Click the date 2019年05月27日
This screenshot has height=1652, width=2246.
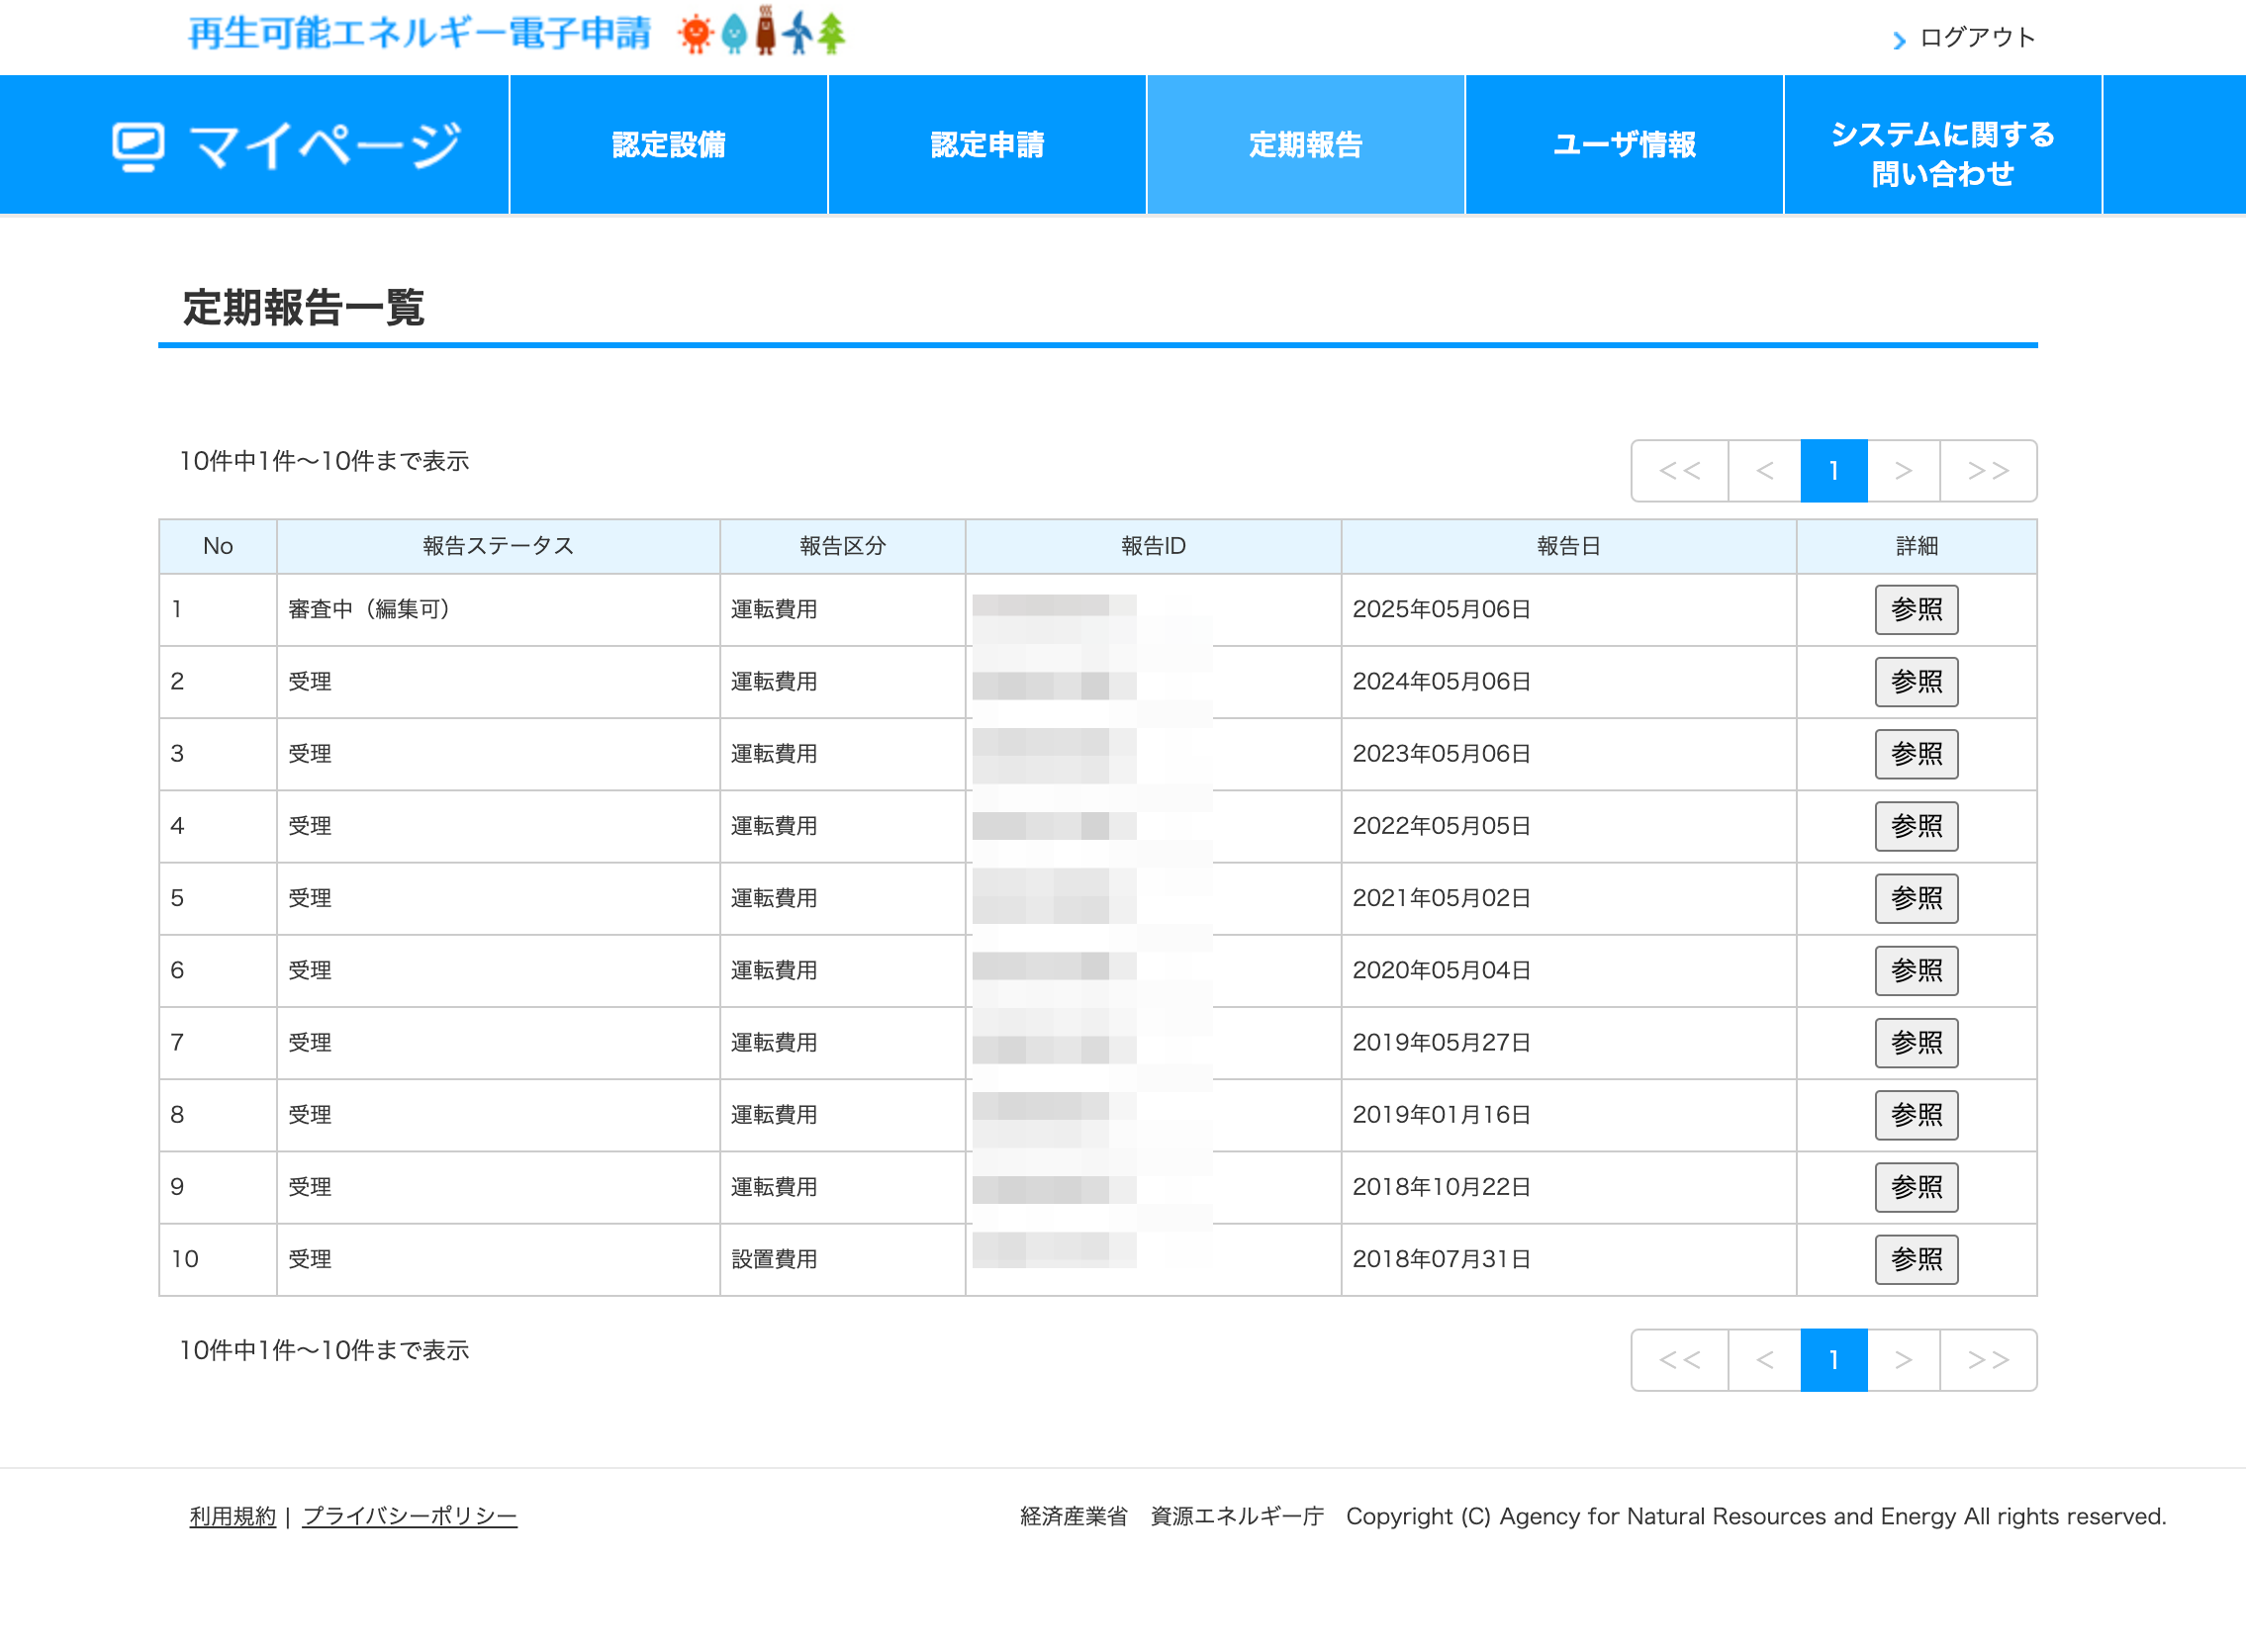(x=1441, y=1042)
